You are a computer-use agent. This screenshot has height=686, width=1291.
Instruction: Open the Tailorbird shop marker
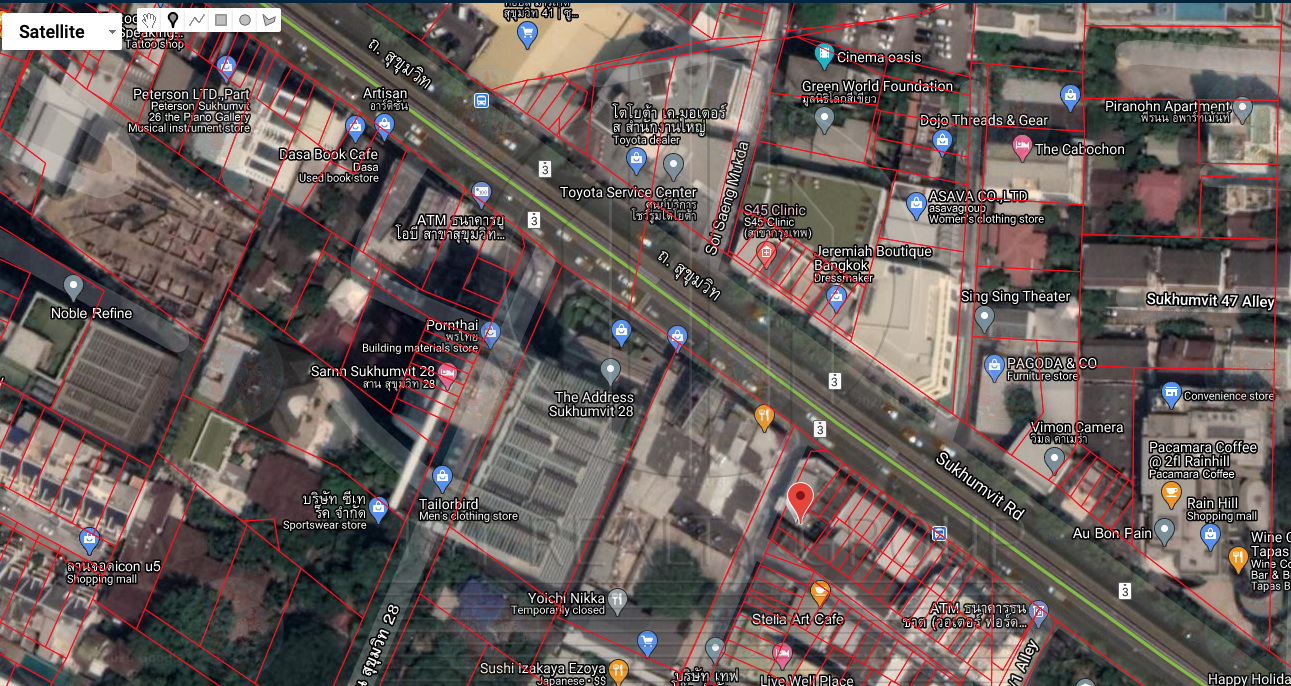pos(441,478)
